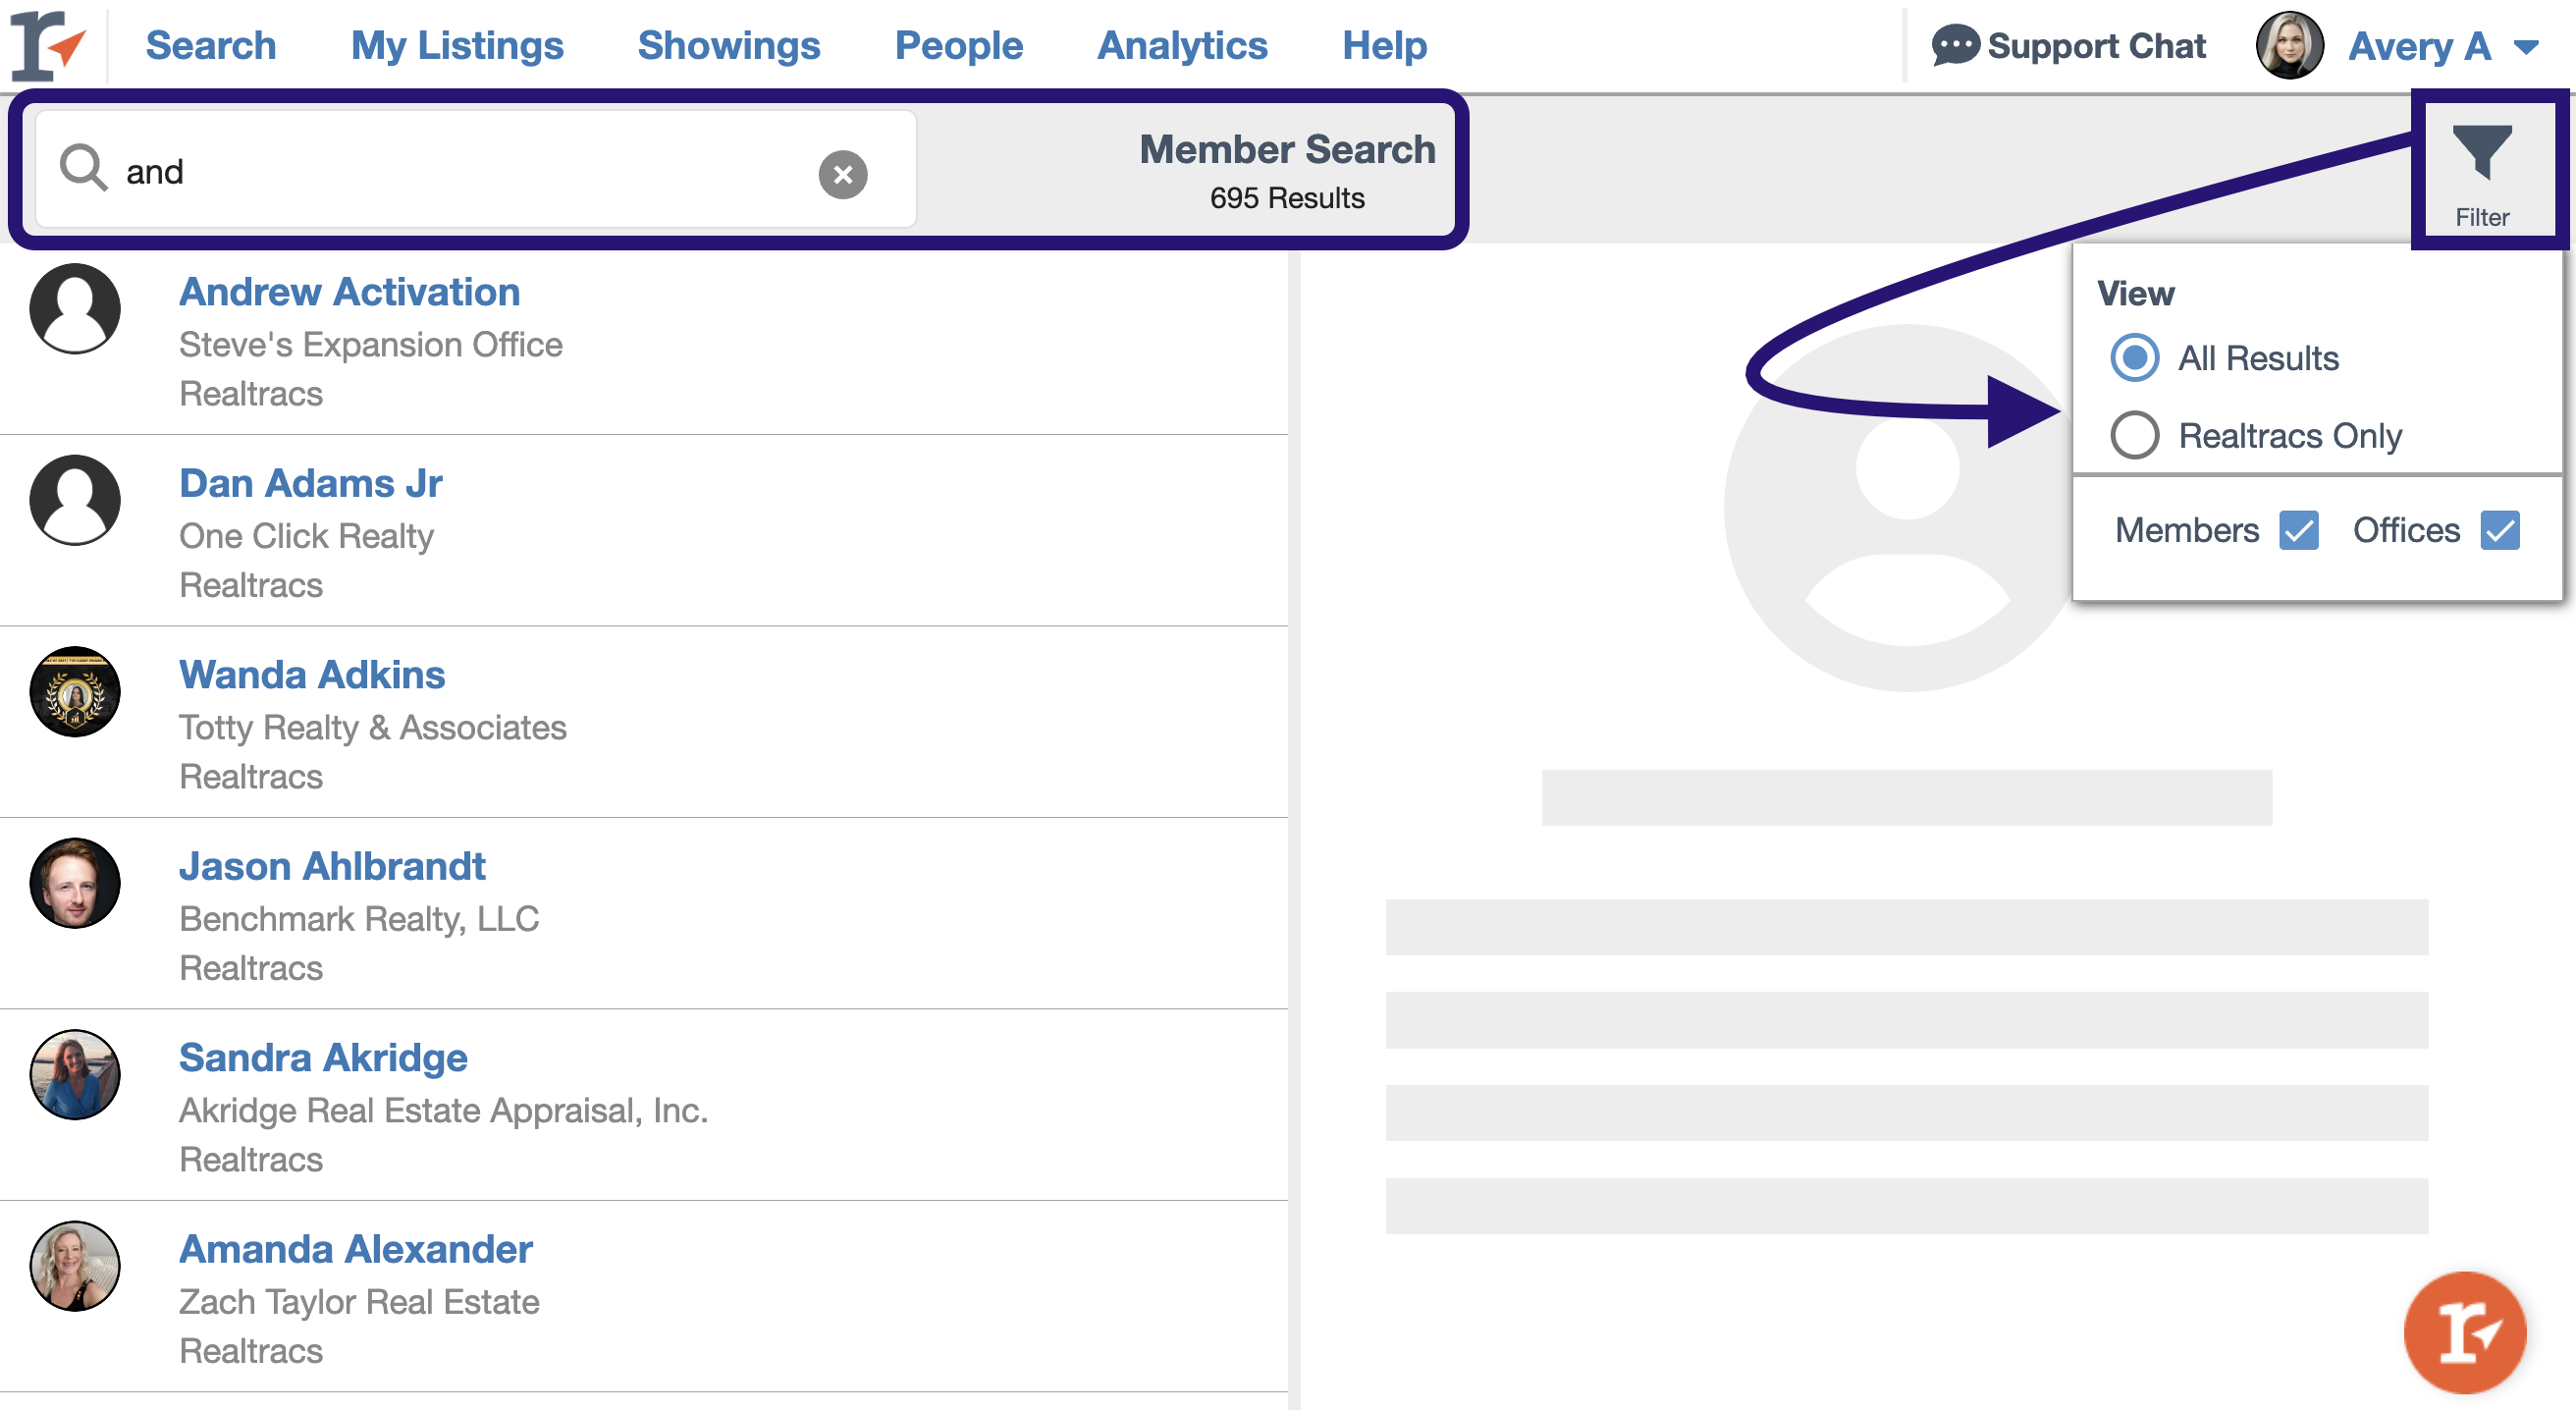Viewport: 2576px width, 1410px height.
Task: Open Support Chat bubble icon
Action: 1955,46
